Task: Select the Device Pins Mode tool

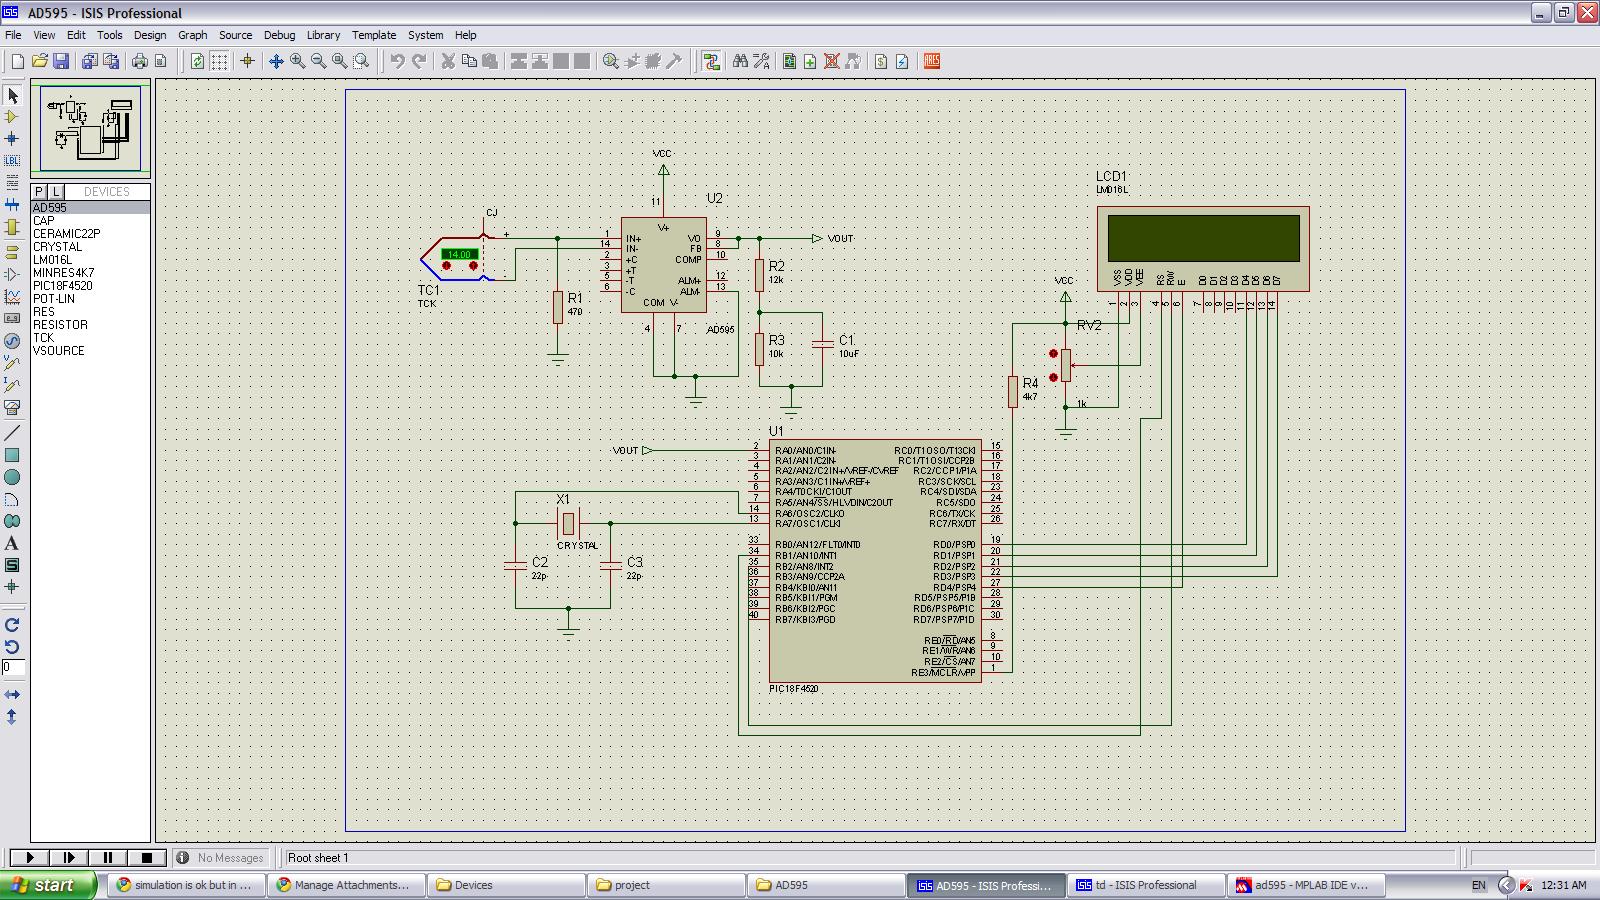Action: [x=12, y=274]
